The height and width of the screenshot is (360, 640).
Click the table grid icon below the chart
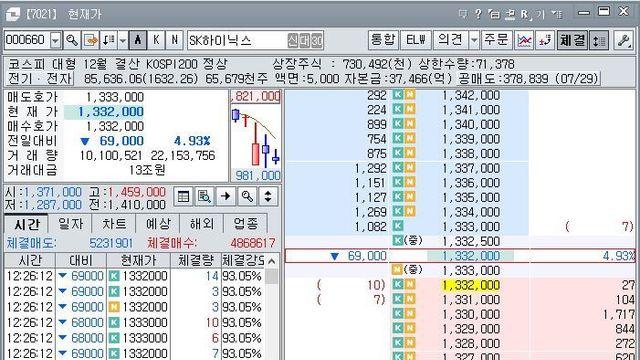coord(183,196)
